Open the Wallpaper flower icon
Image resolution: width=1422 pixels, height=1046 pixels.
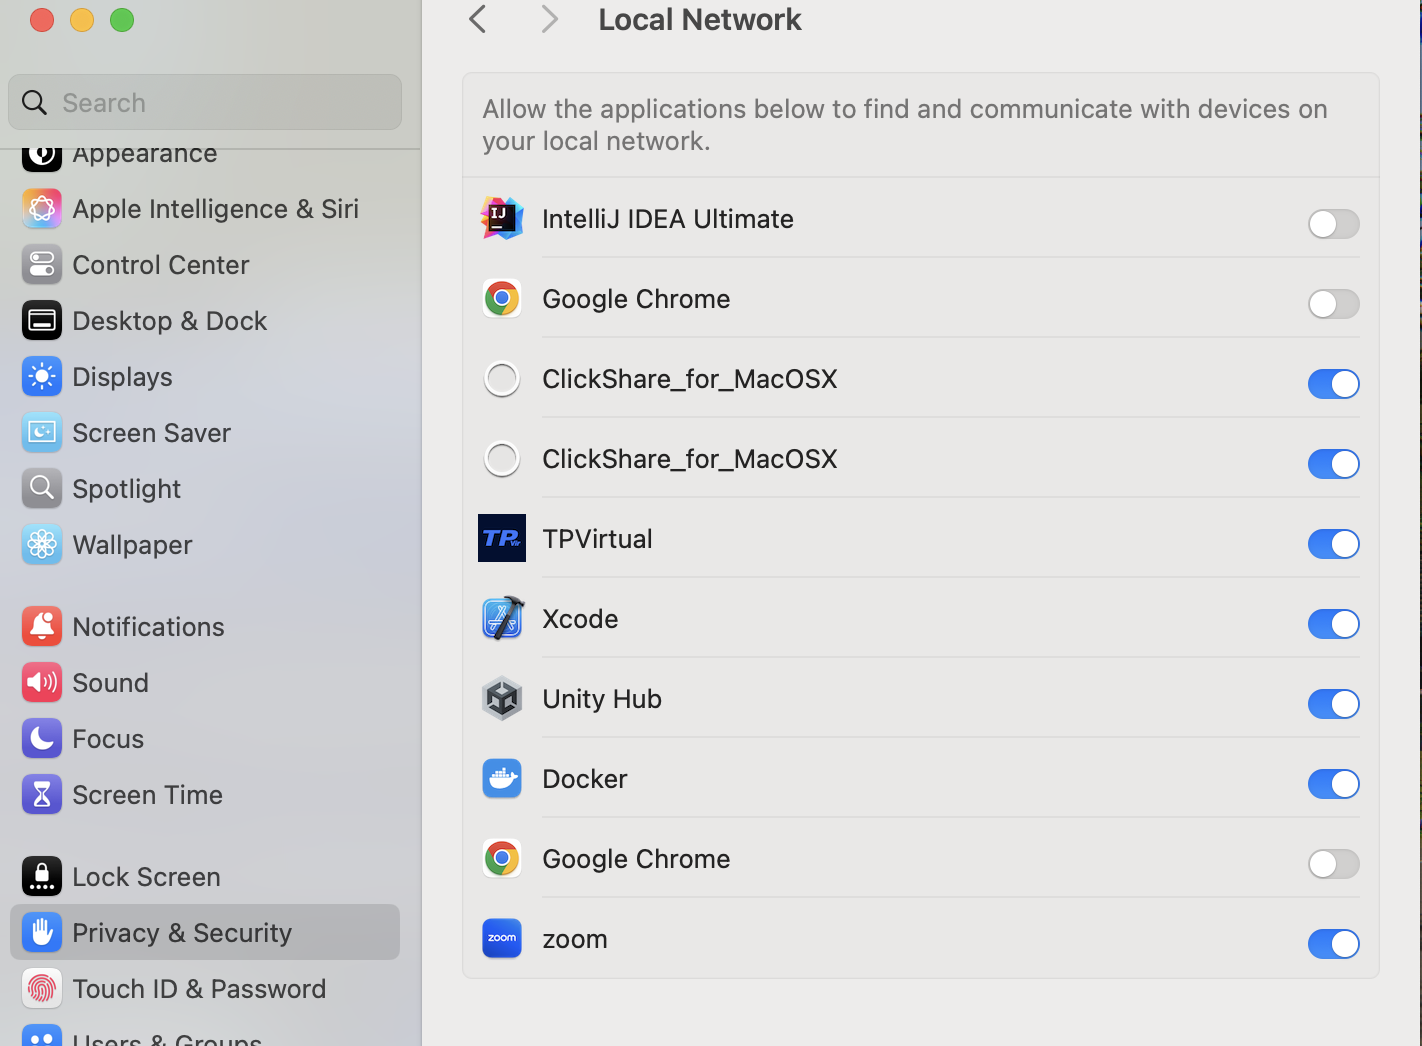point(42,545)
